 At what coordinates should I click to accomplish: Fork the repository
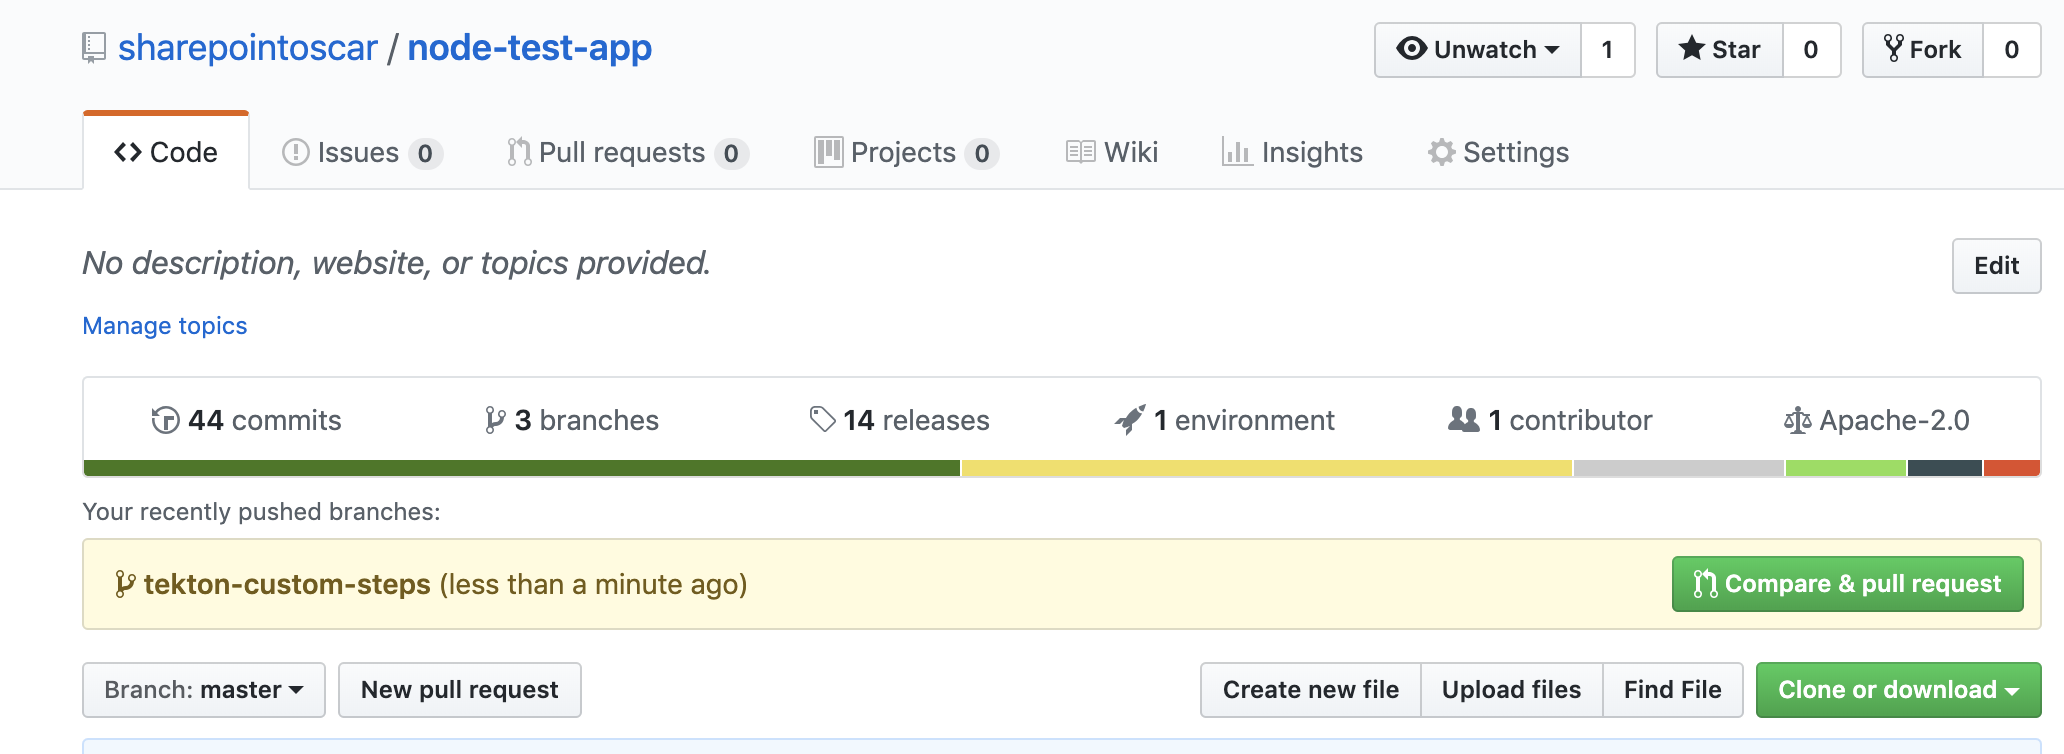1923,50
